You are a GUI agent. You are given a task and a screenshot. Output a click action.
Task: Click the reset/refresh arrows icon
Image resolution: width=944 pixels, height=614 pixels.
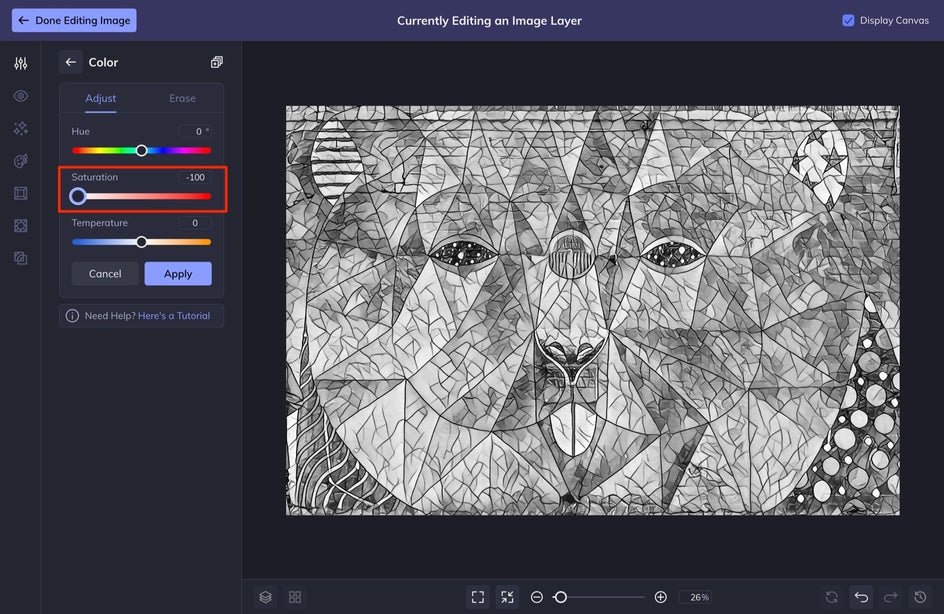click(x=832, y=597)
